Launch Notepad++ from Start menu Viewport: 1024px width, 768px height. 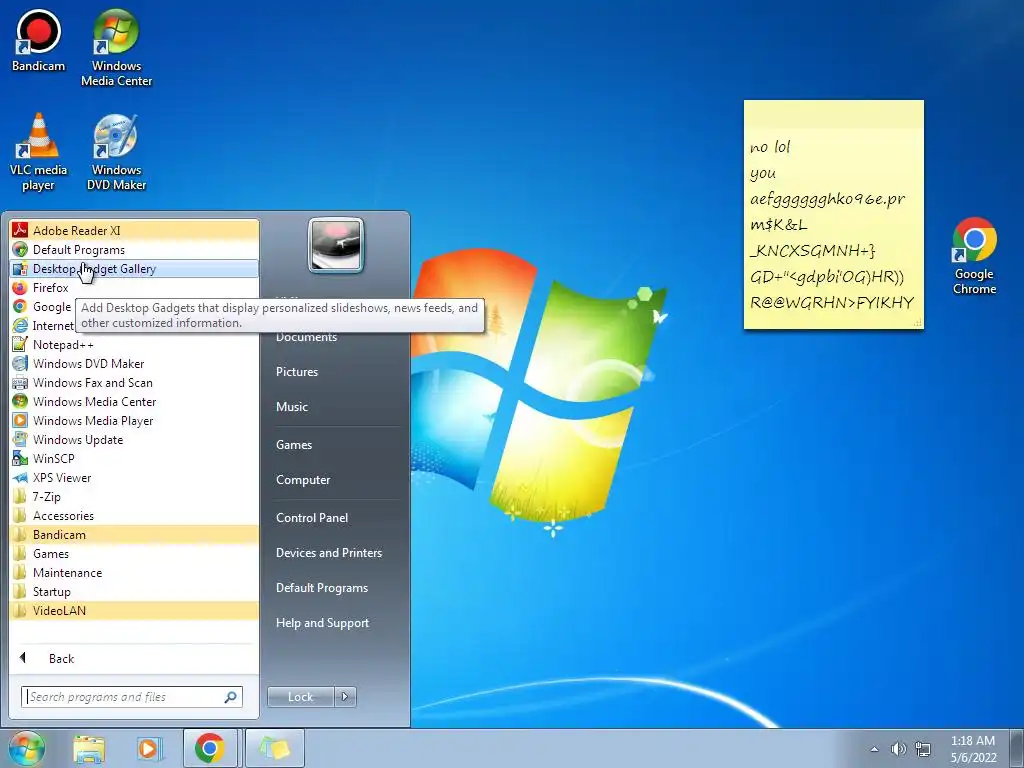(x=134, y=344)
